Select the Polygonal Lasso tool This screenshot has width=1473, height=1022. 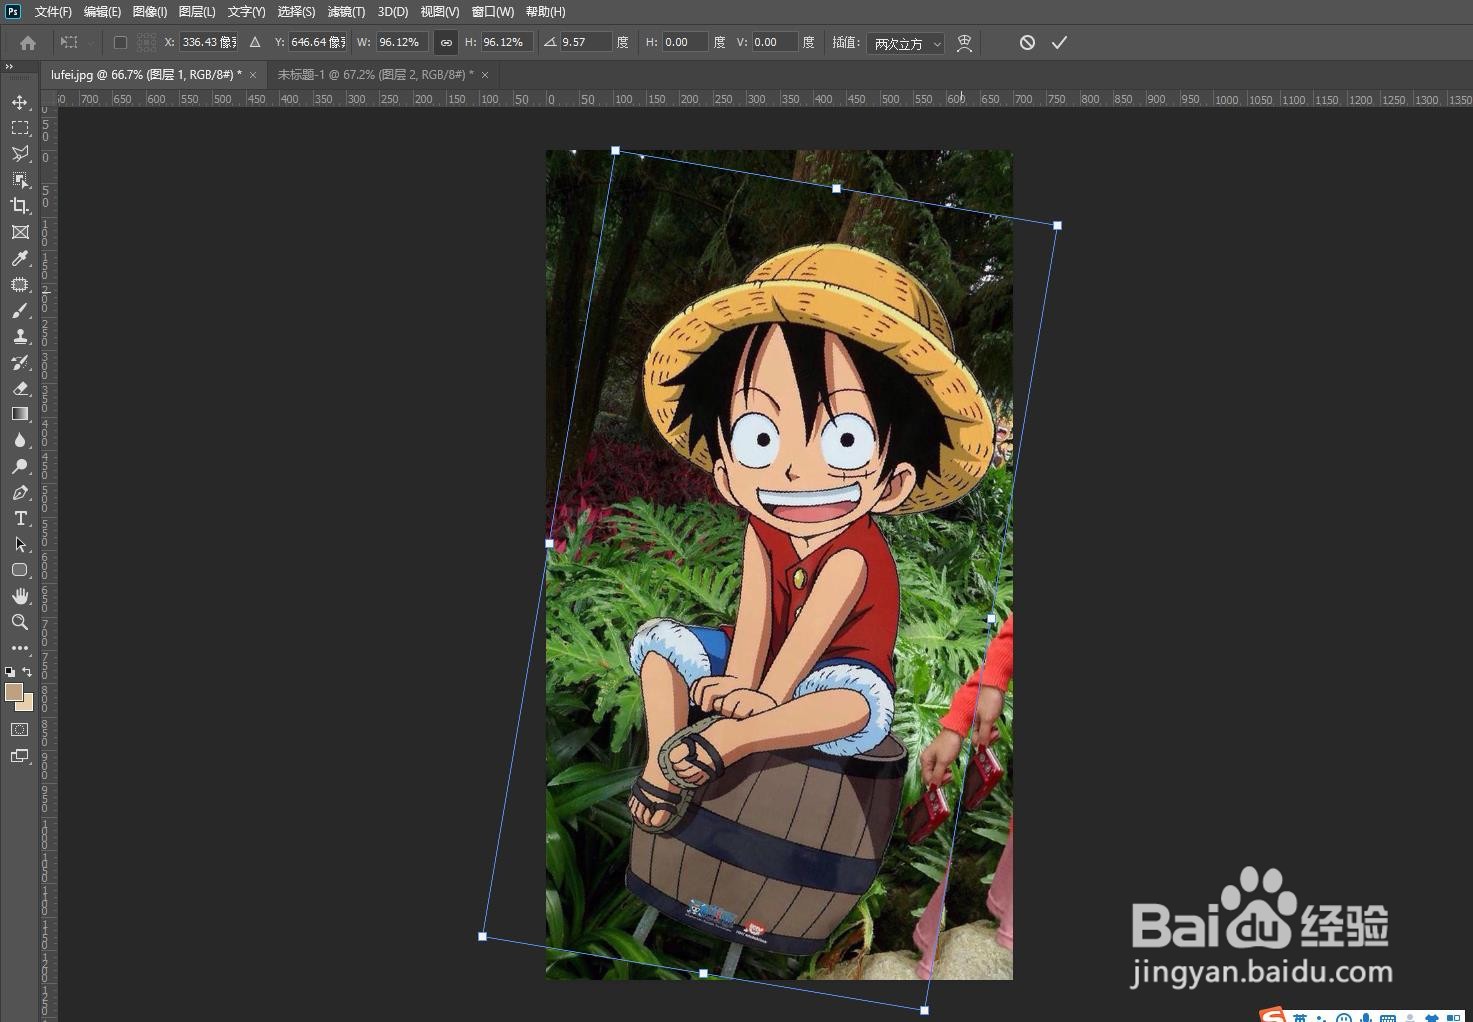[20, 154]
